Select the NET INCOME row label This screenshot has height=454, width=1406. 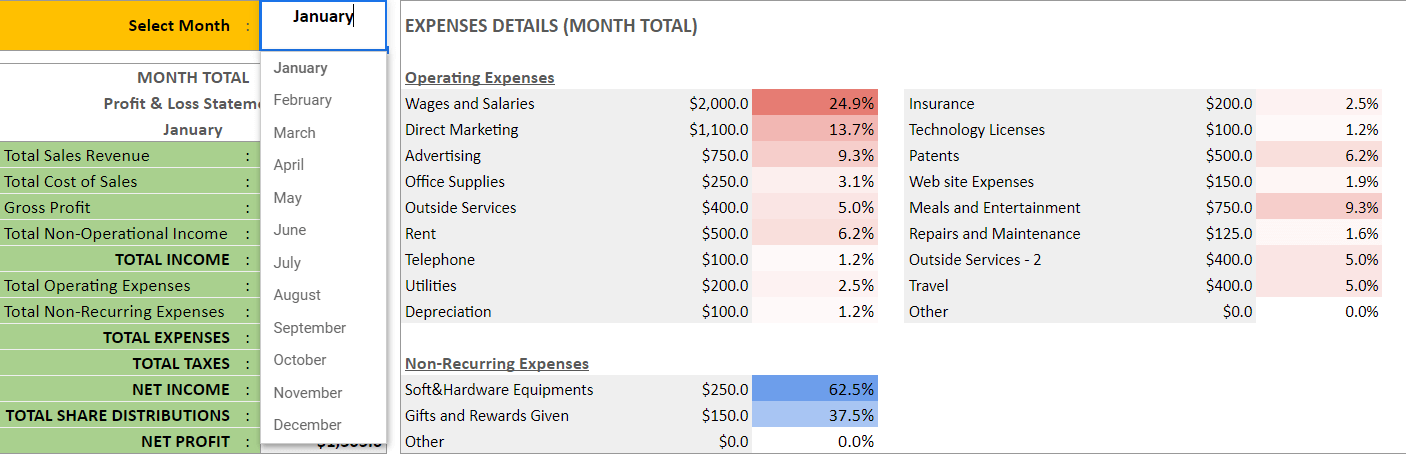click(181, 390)
